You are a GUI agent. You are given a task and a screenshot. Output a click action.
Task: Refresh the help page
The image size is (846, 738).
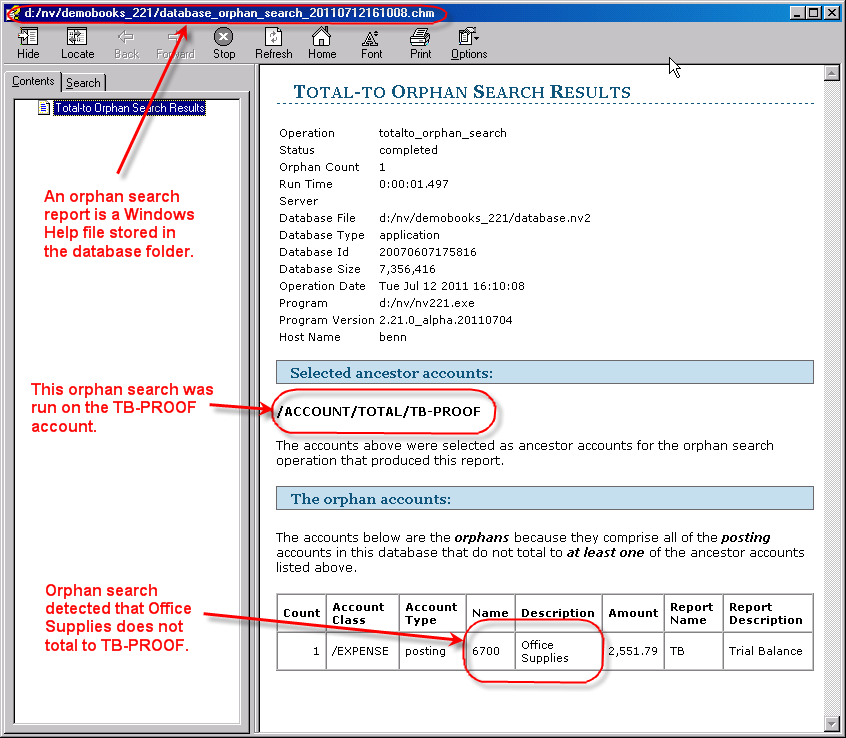(273, 43)
